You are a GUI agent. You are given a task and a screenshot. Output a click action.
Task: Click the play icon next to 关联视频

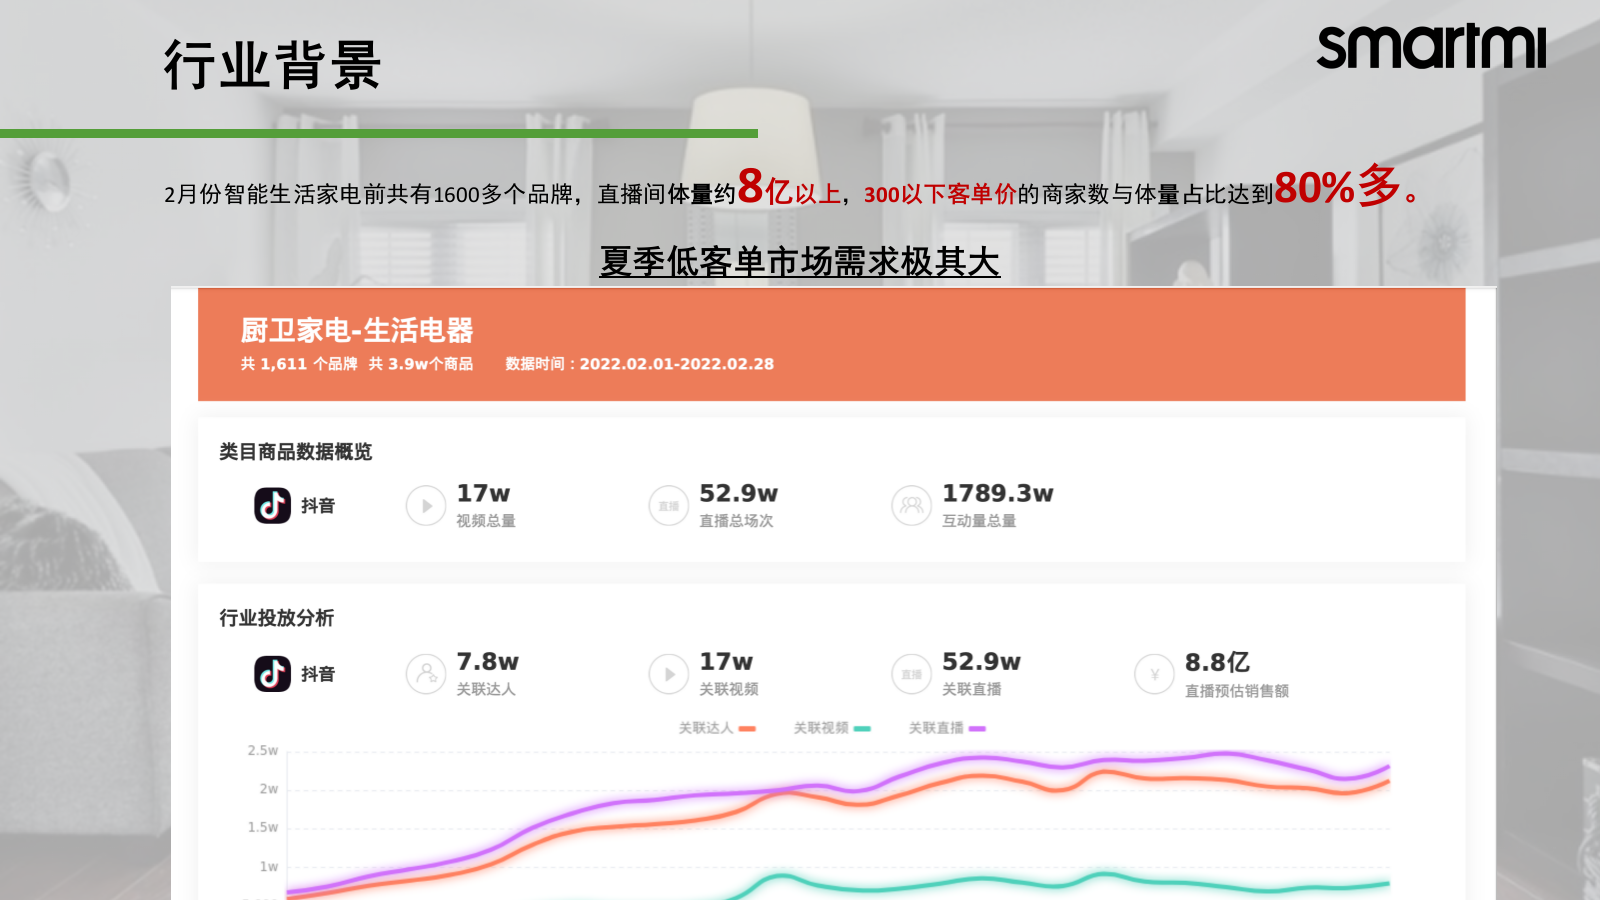pyautogui.click(x=668, y=673)
